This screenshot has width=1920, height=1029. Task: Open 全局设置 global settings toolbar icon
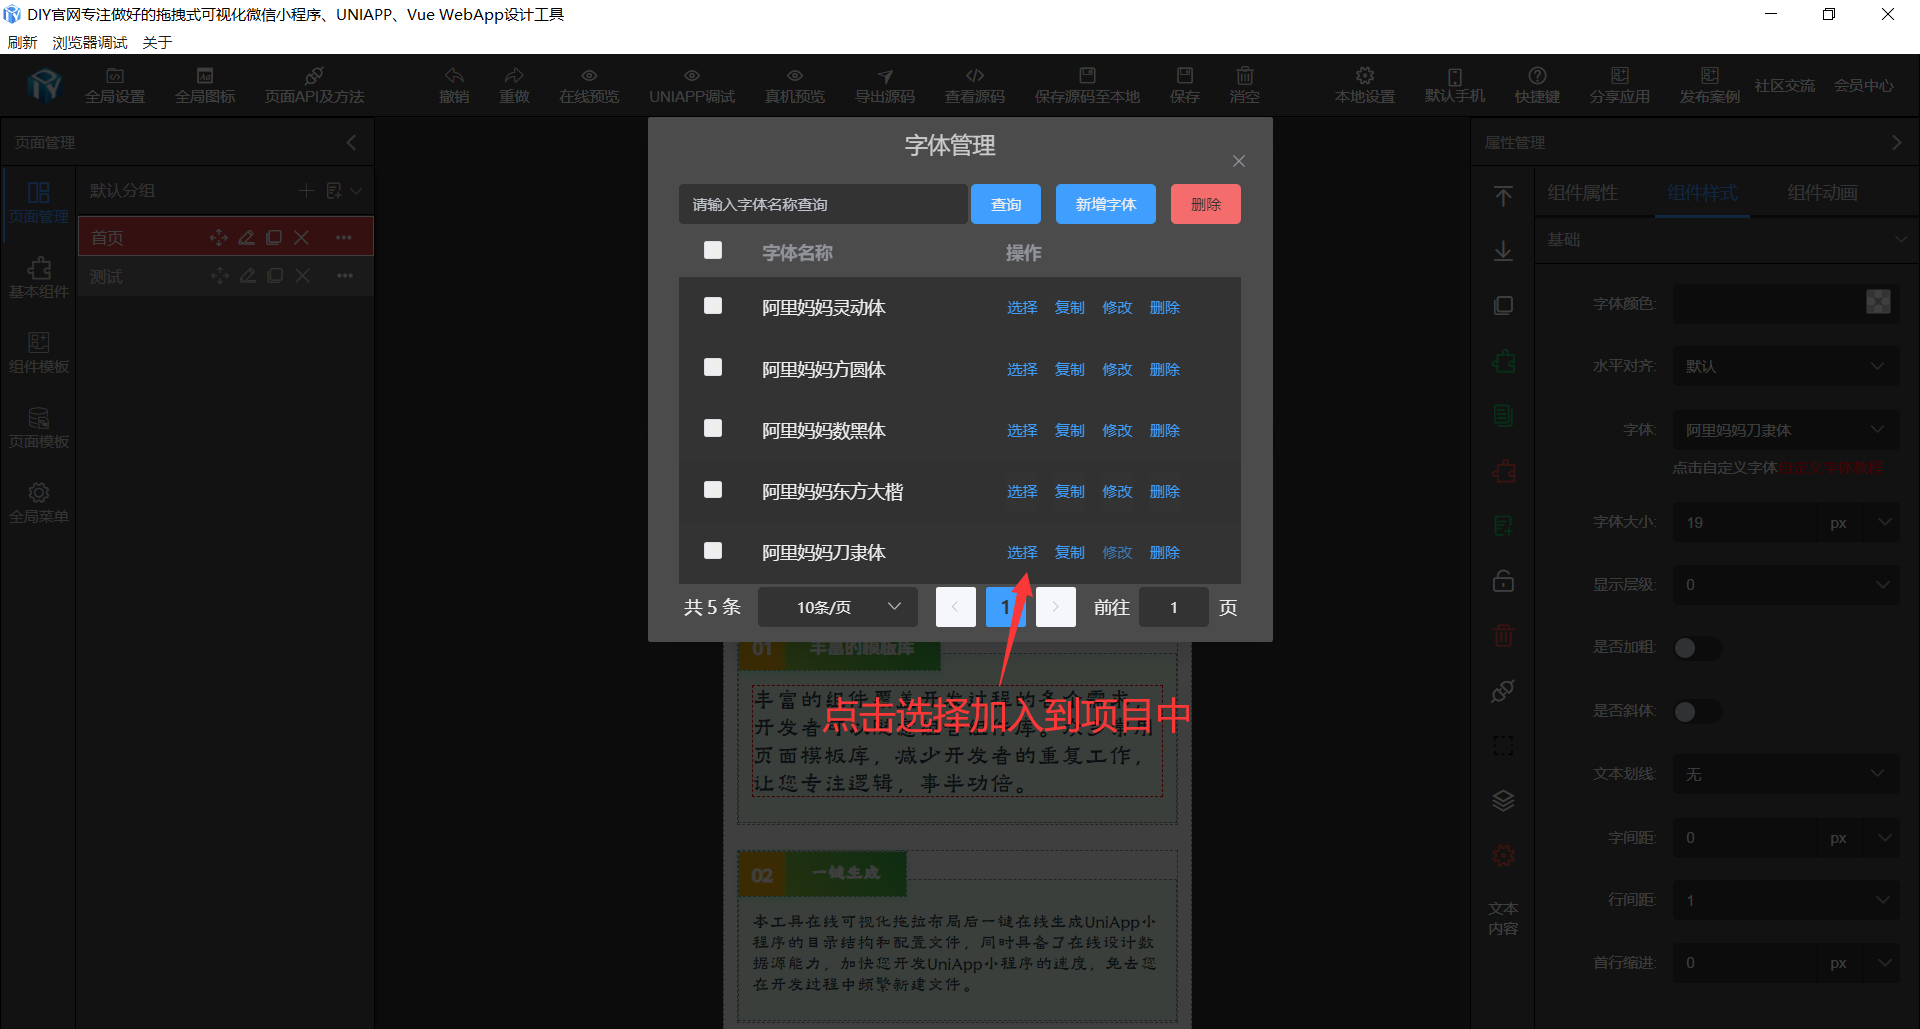coord(115,86)
